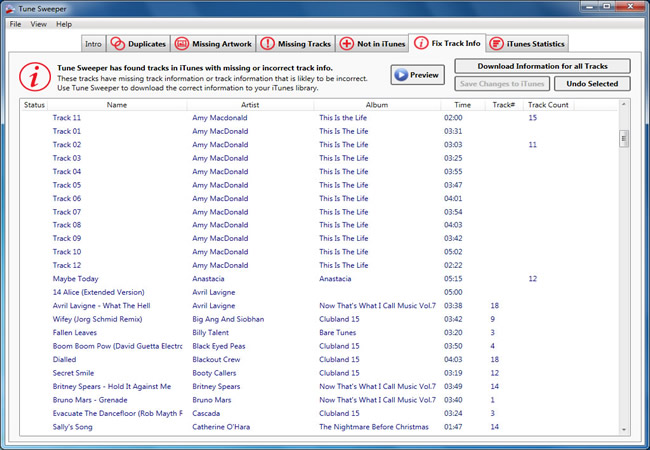Click Save Changes to iTunes button
This screenshot has height=450, width=650.
pyautogui.click(x=502, y=84)
